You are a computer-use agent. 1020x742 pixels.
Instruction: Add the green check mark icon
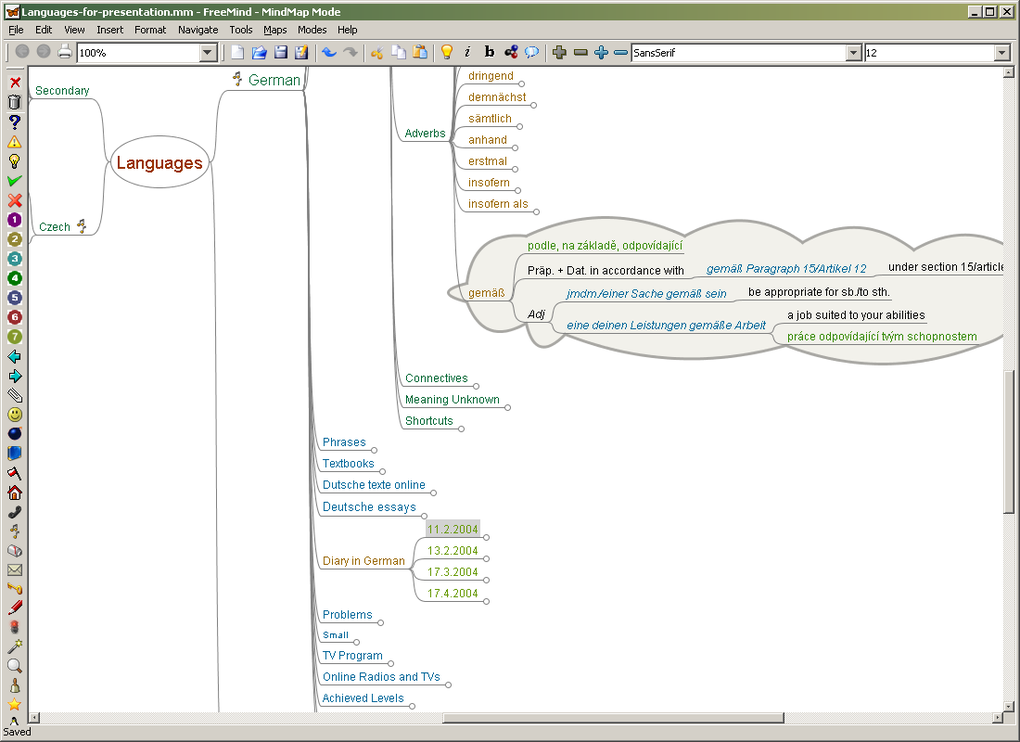(14, 180)
